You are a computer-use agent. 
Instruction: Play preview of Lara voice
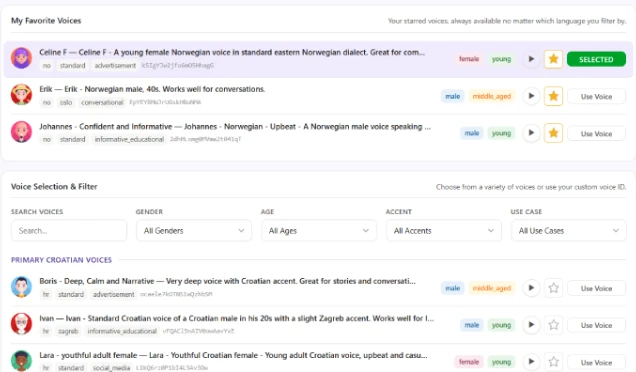pos(531,362)
